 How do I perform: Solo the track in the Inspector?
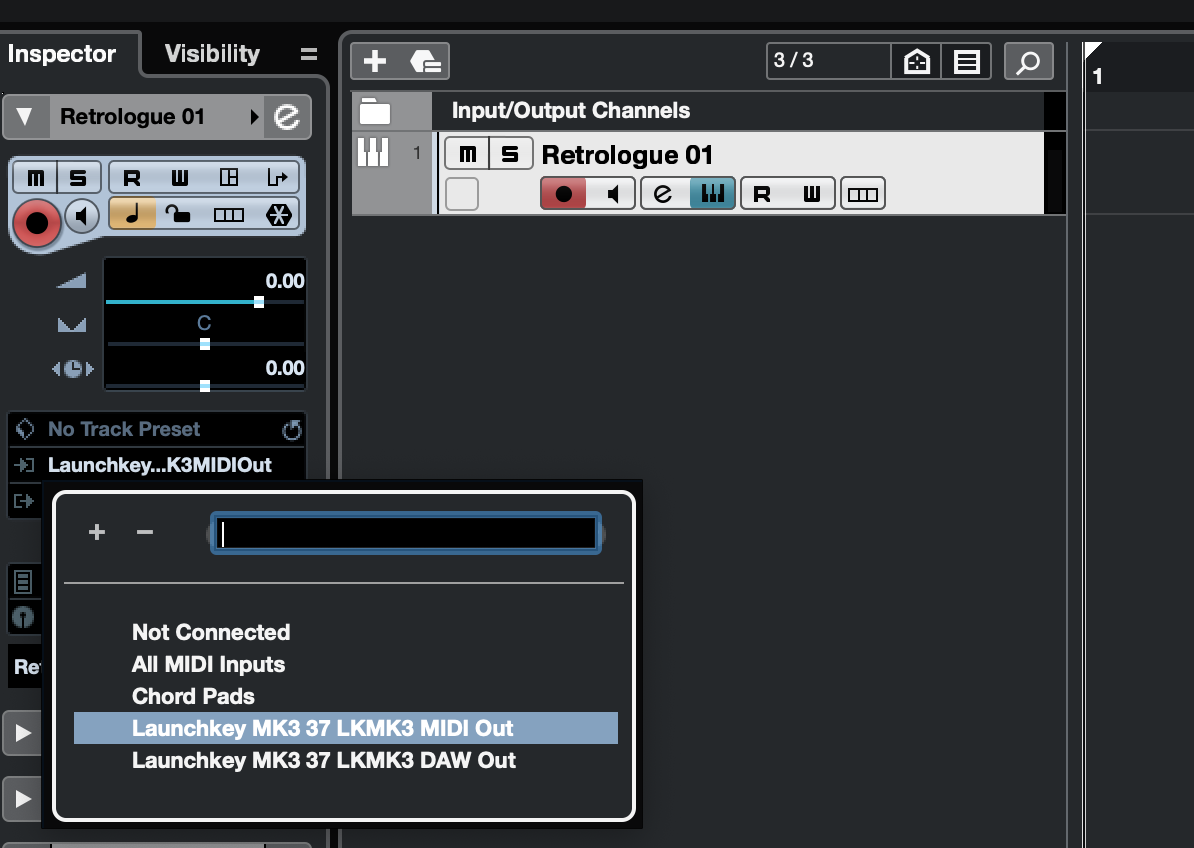point(78,178)
